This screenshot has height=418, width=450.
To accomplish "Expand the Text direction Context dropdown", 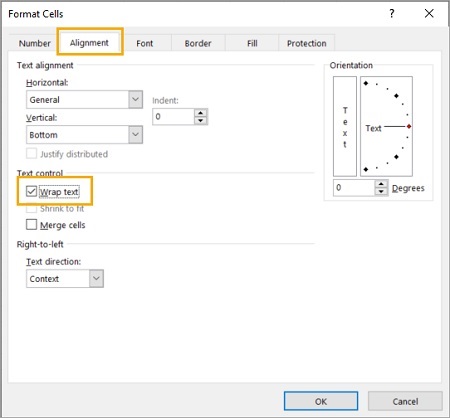I will pos(65,279).
